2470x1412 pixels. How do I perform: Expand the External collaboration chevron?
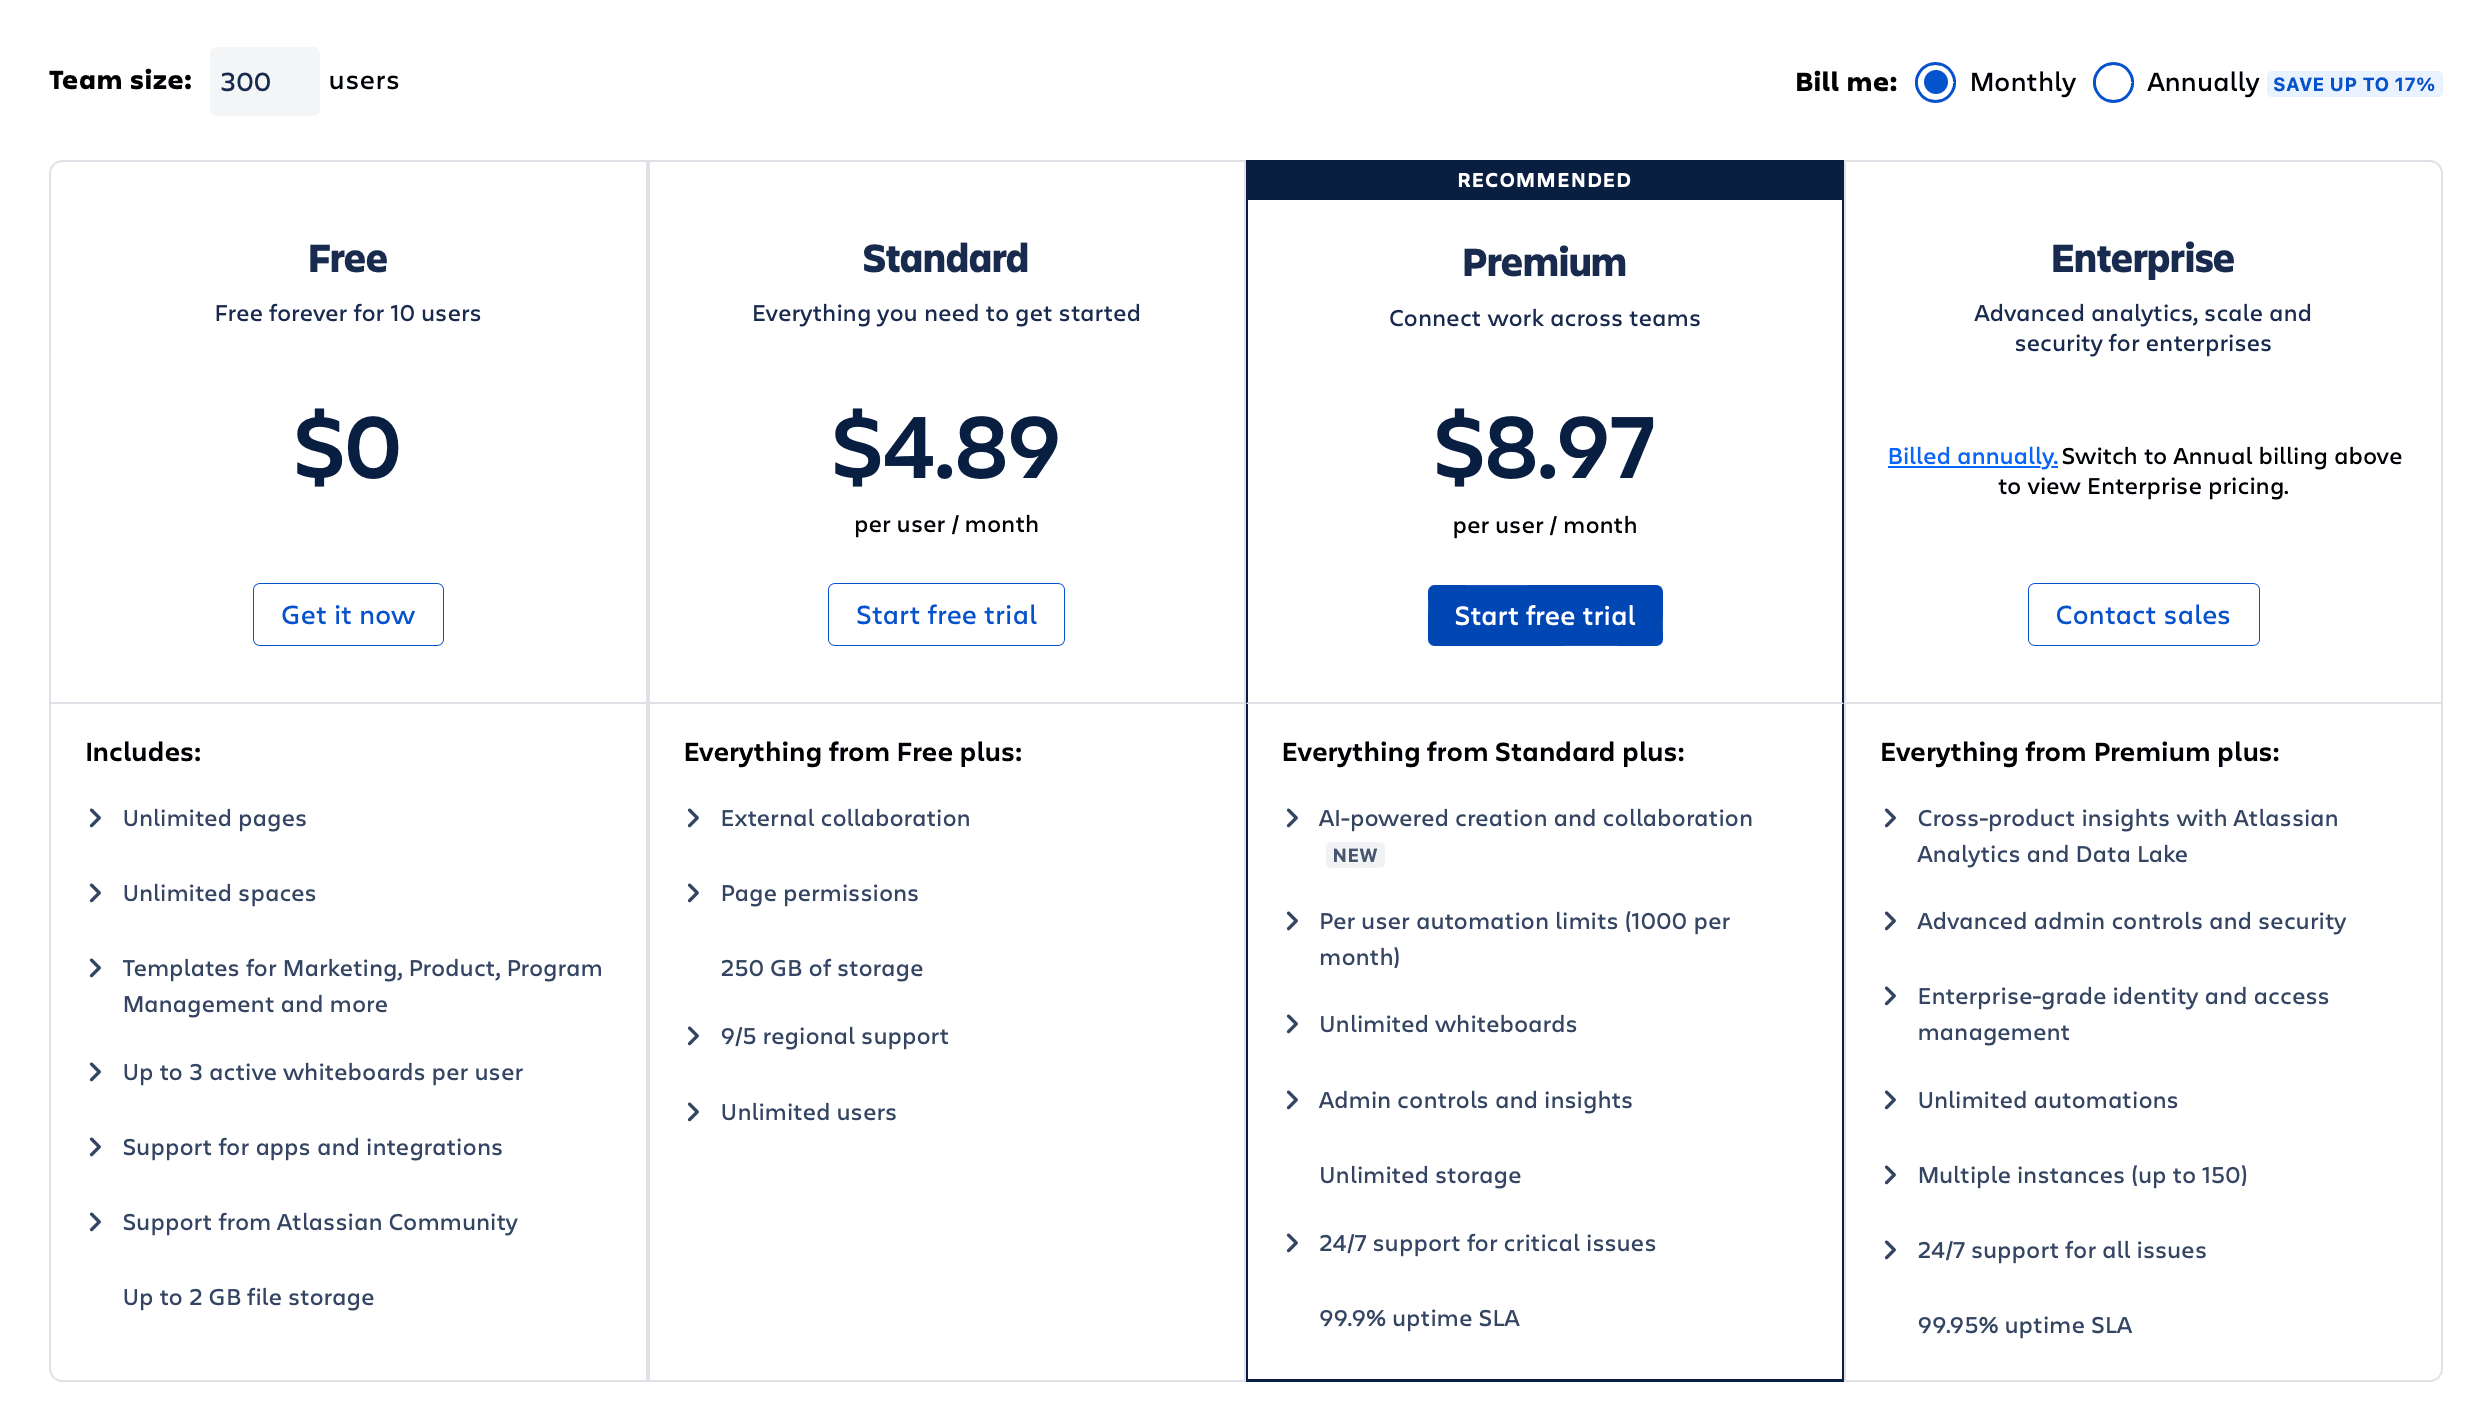coord(694,818)
